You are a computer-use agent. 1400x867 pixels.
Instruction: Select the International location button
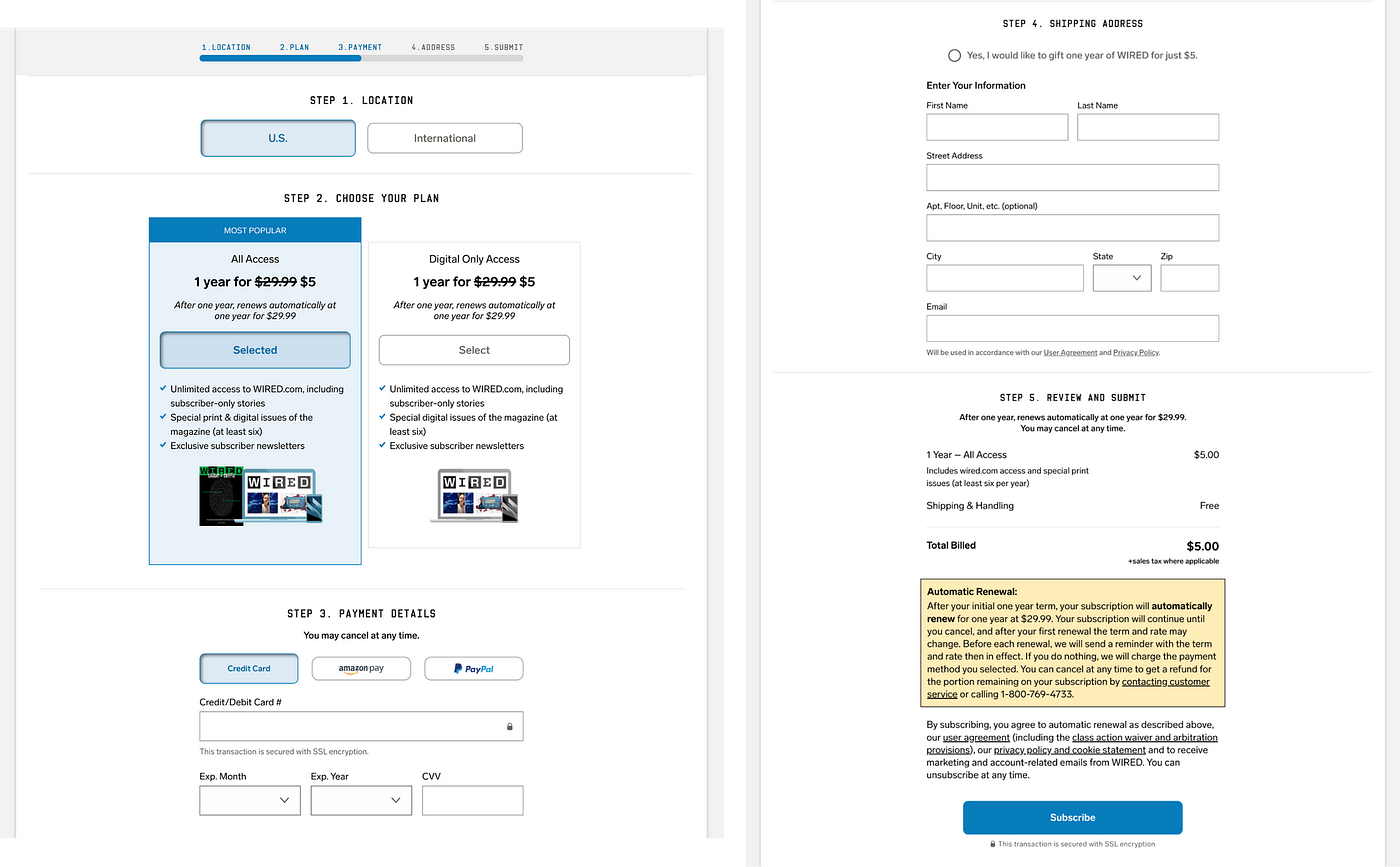445,138
